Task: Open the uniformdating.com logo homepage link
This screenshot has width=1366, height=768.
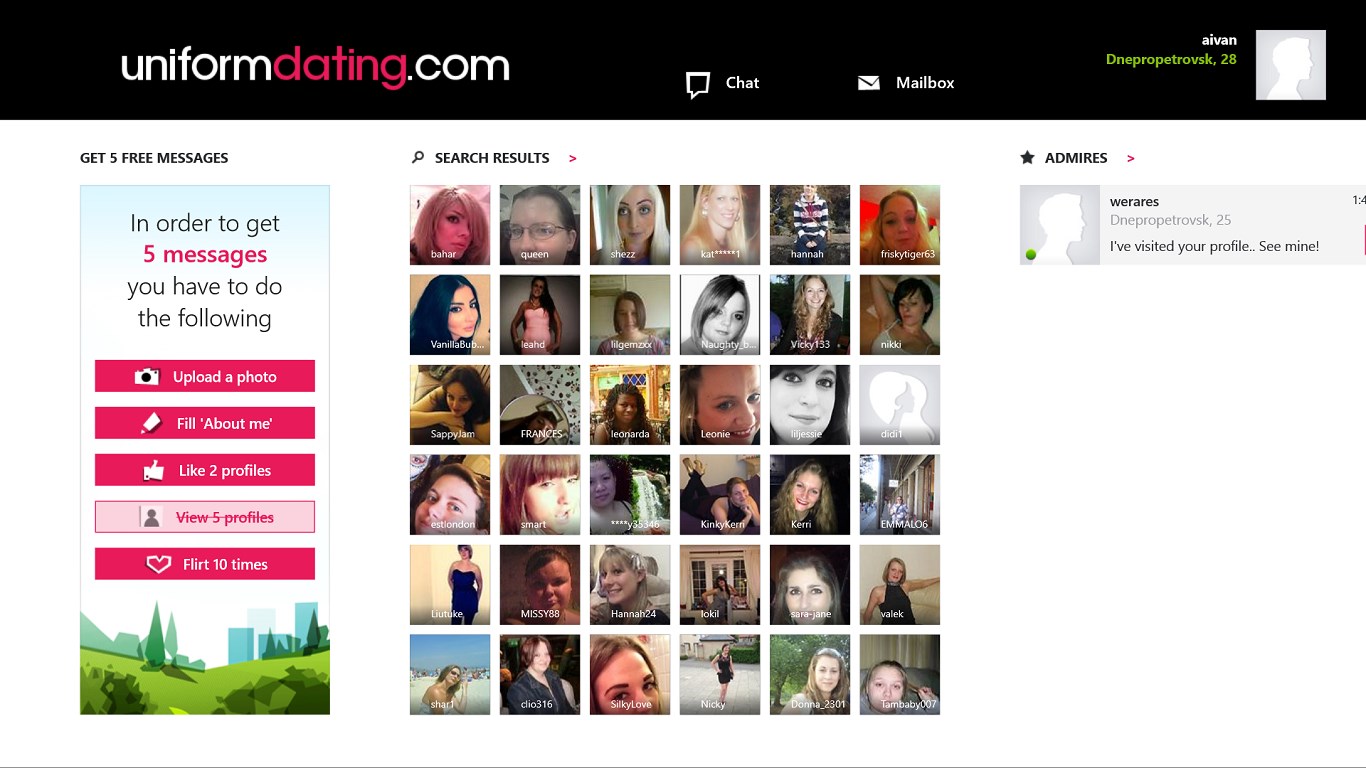Action: 315,66
